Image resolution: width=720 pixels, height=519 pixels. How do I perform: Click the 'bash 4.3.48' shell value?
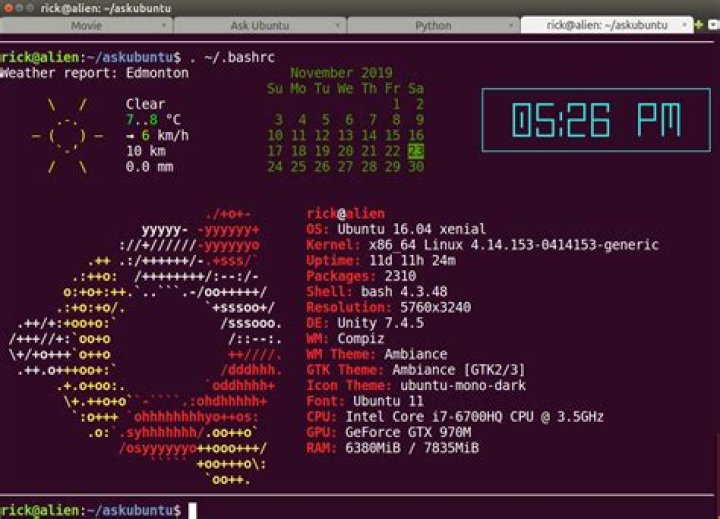(404, 292)
